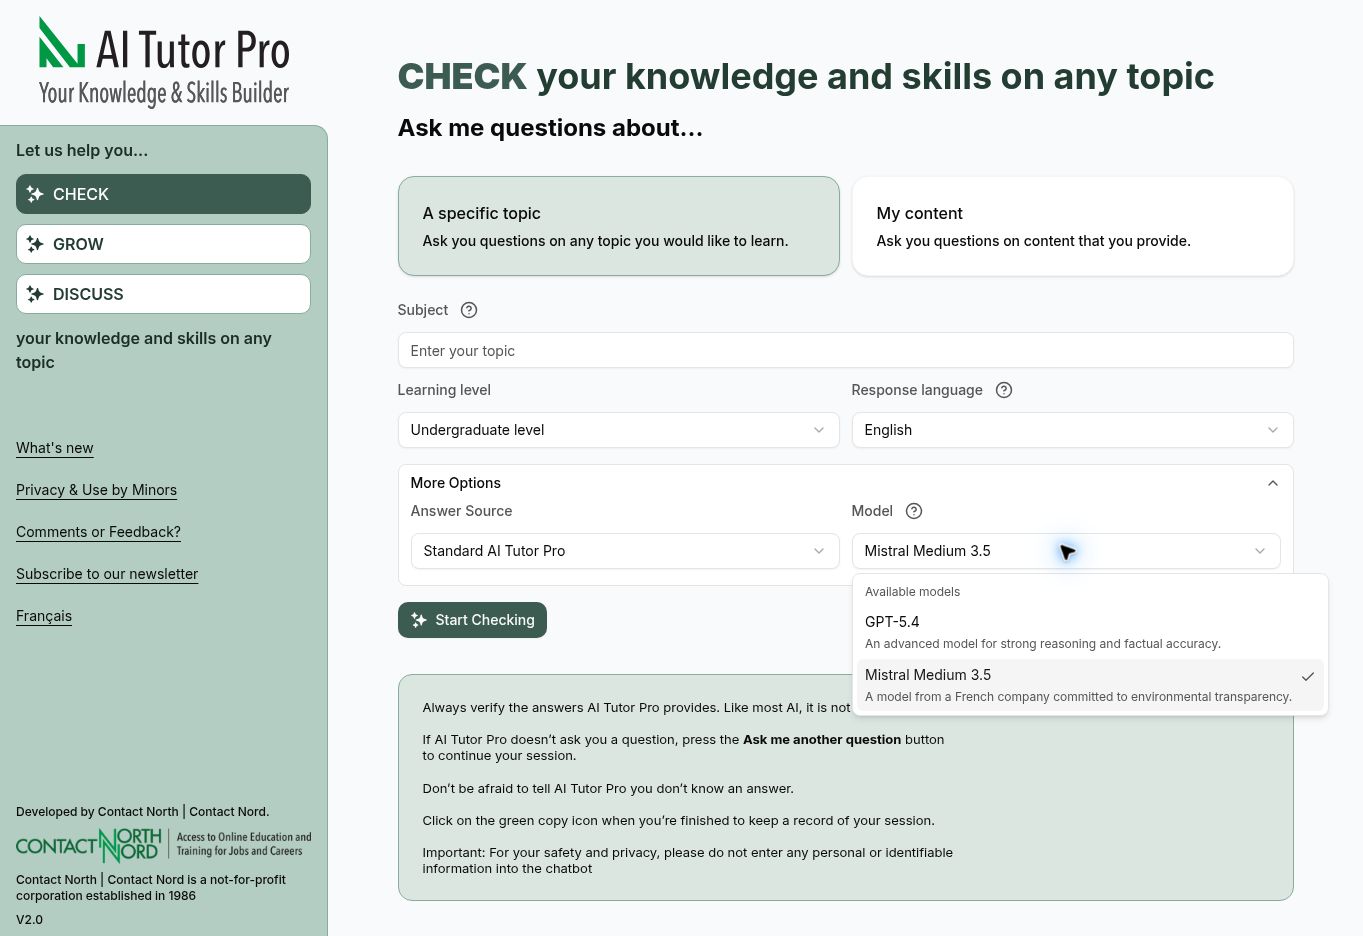The height and width of the screenshot is (936, 1363).
Task: Open the Learning level dropdown
Action: (618, 430)
